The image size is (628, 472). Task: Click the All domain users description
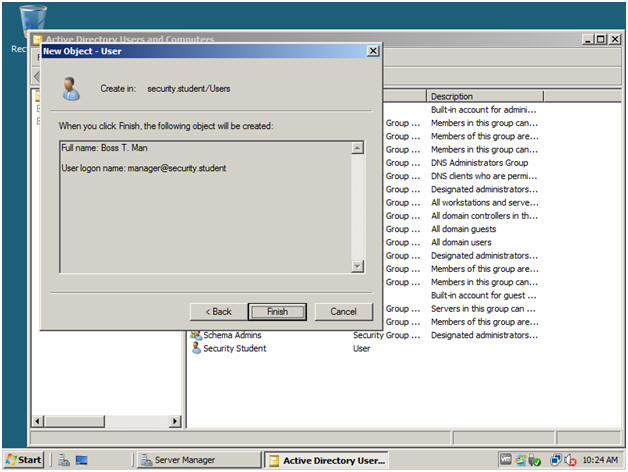[461, 242]
